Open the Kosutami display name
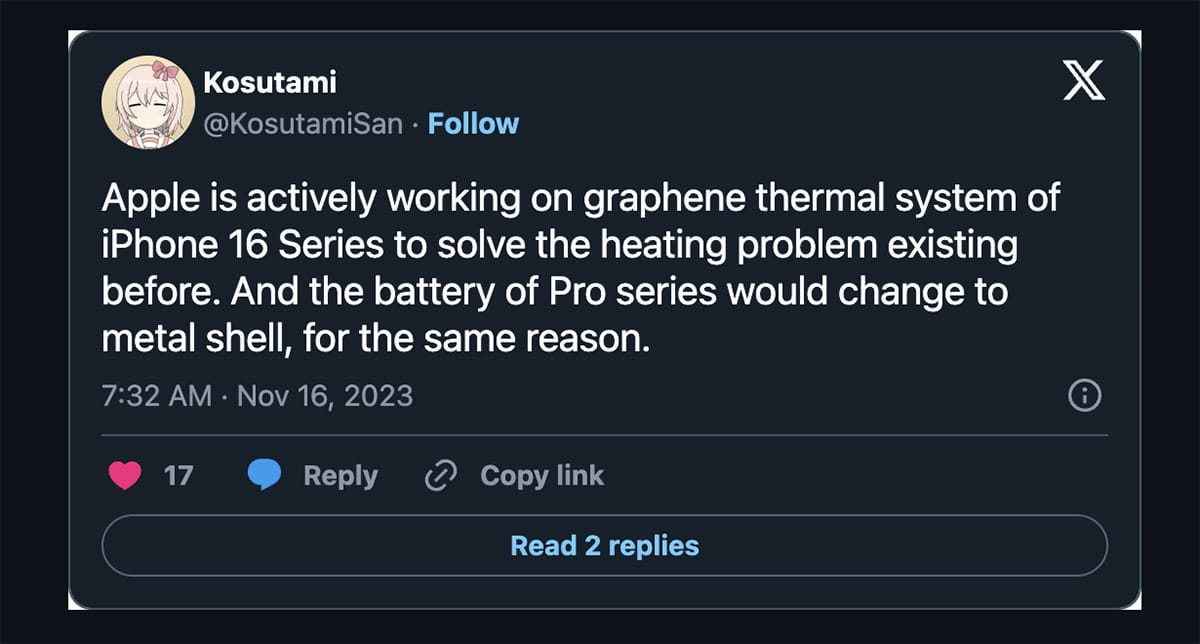The width and height of the screenshot is (1200, 644). point(269,83)
